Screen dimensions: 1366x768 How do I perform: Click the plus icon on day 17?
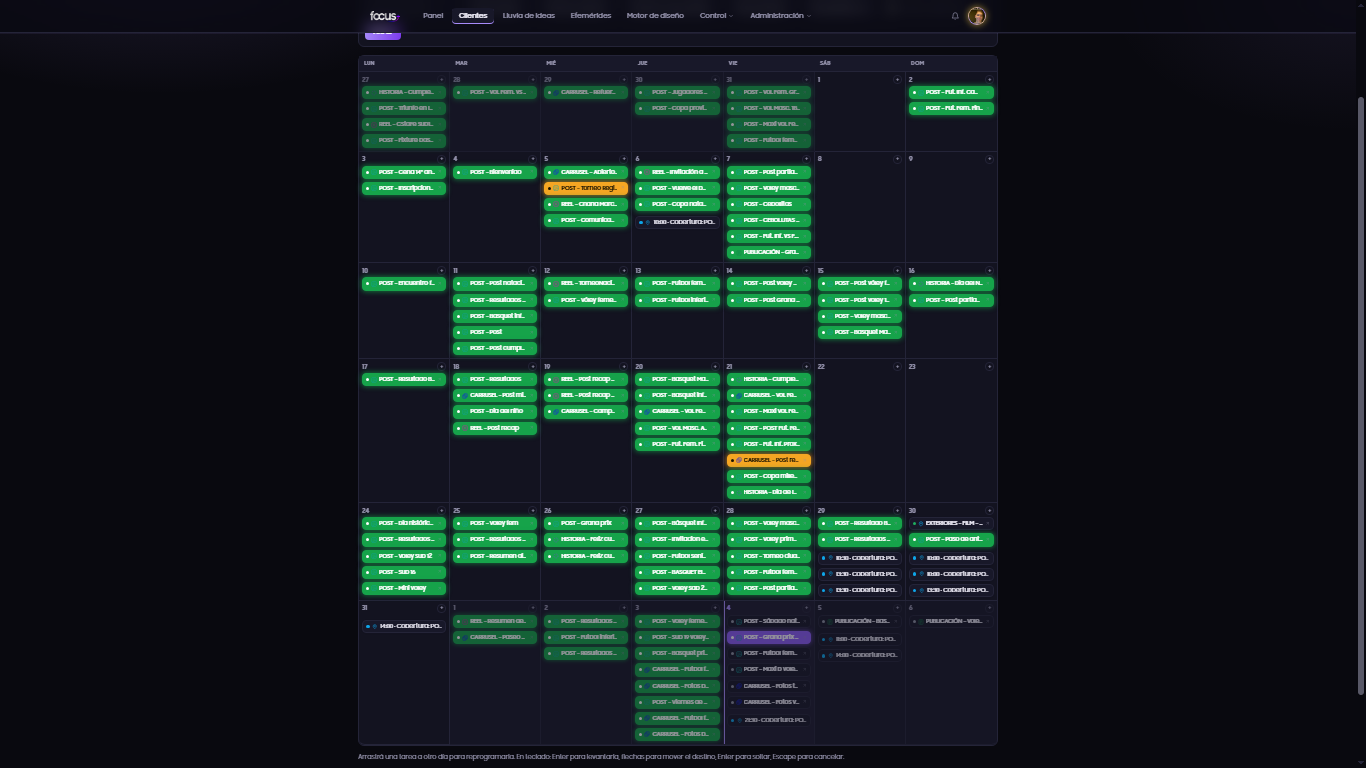(441, 367)
